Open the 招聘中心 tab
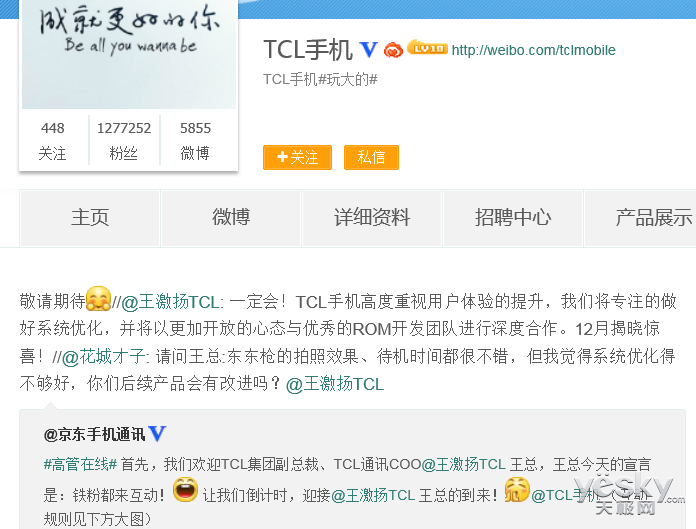Image resolution: width=696 pixels, height=529 pixels. (513, 218)
